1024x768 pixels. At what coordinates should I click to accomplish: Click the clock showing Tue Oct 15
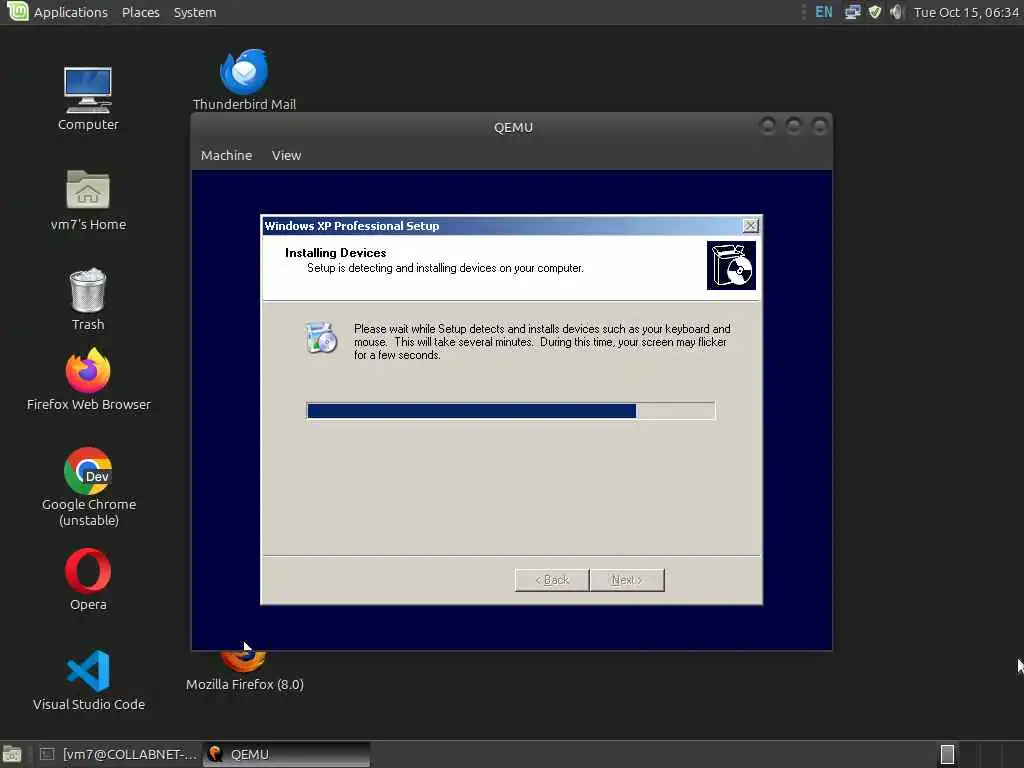(x=966, y=12)
